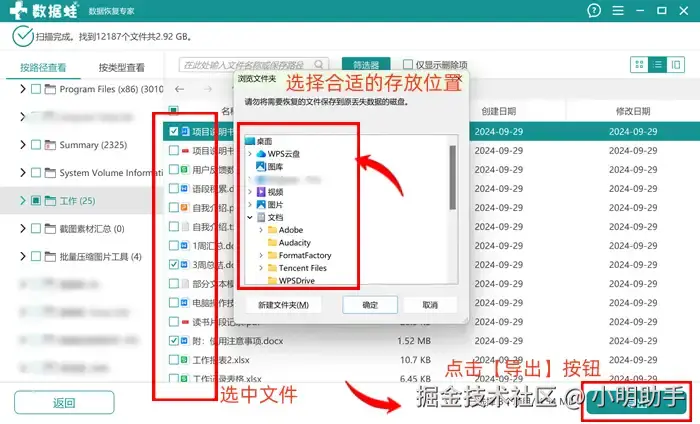This screenshot has height=424, width=700.
Task: Click the 返回 back button
Action: [64, 403]
